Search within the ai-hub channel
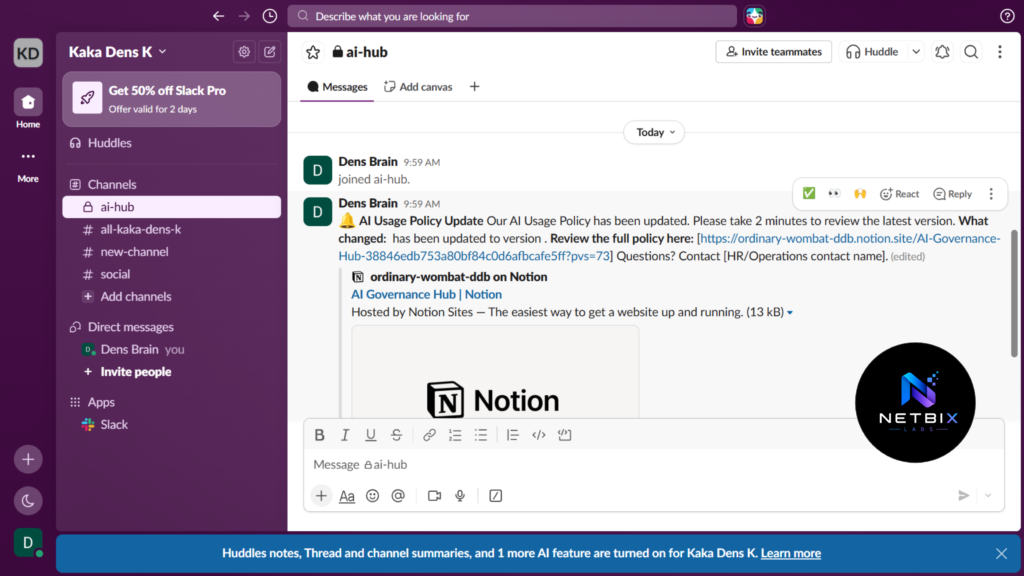The width and height of the screenshot is (1024, 576). 971,52
